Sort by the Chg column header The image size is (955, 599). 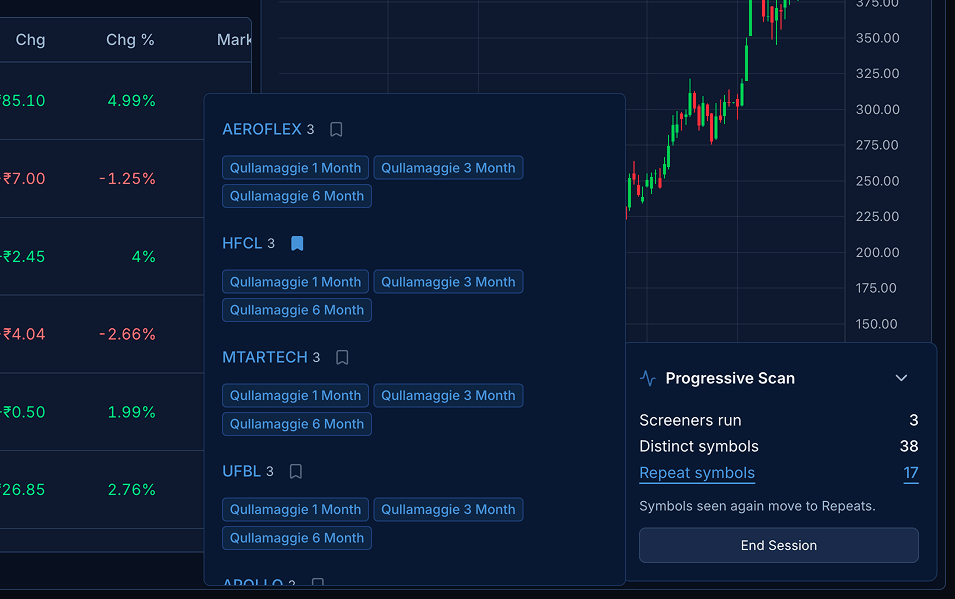tap(30, 40)
